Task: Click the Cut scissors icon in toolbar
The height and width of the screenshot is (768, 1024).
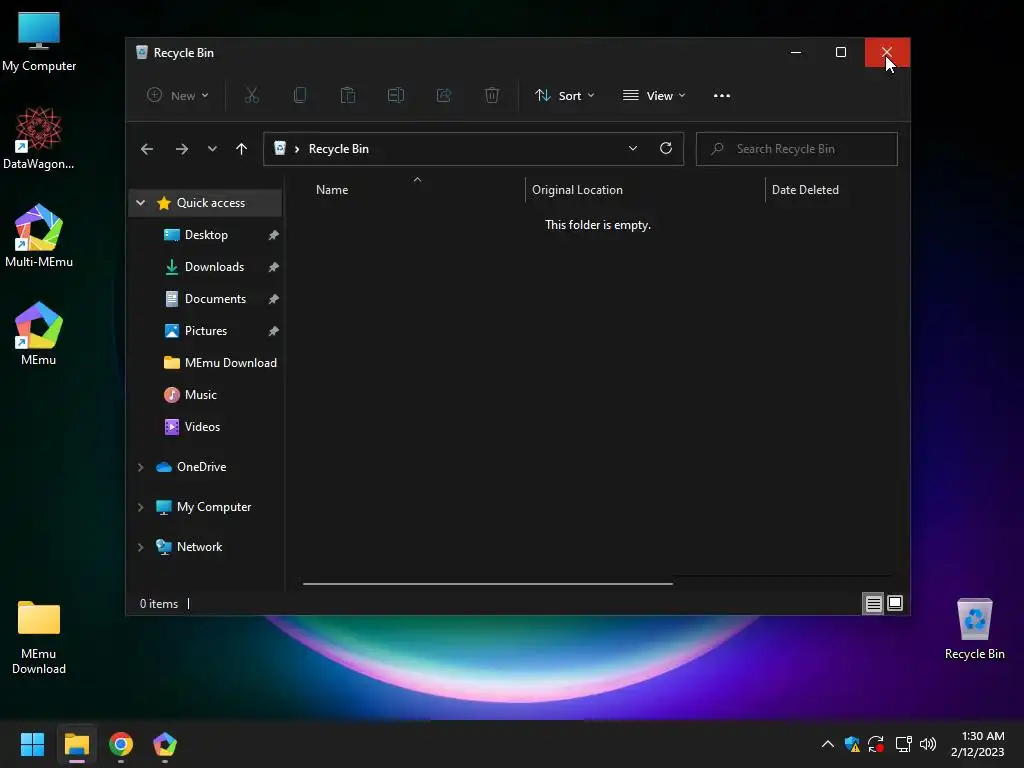Action: point(251,95)
